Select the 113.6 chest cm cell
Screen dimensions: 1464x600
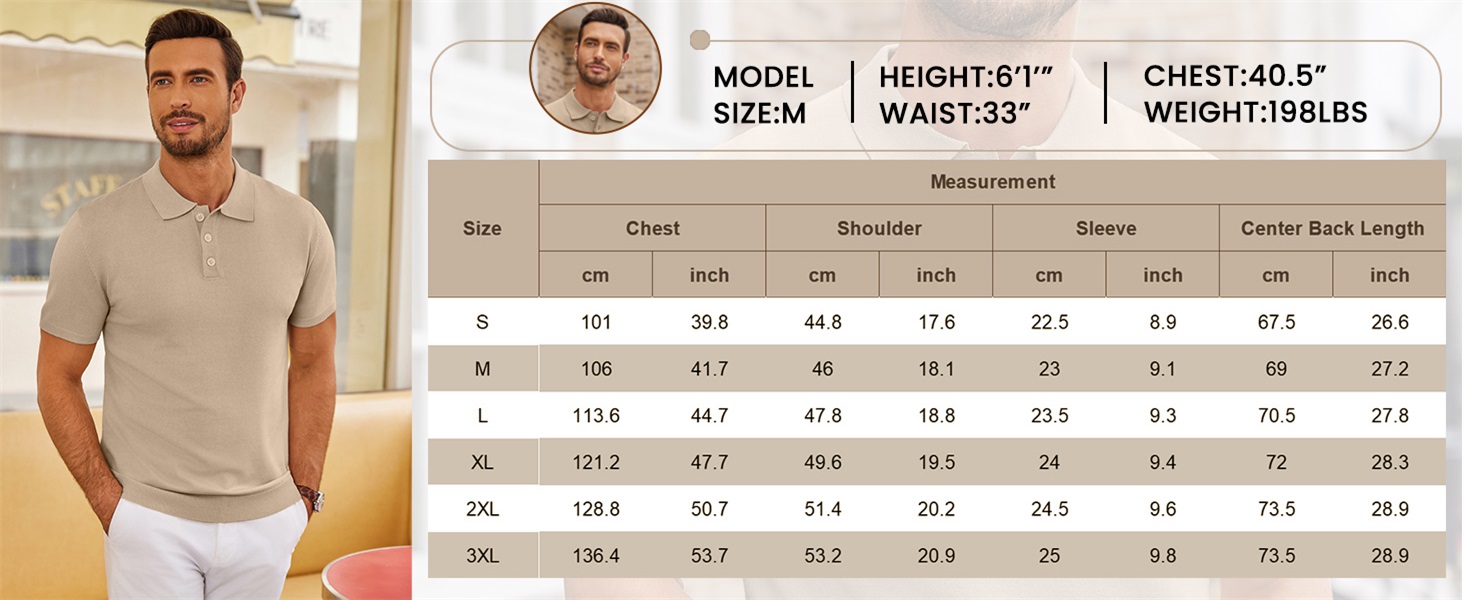click(596, 416)
